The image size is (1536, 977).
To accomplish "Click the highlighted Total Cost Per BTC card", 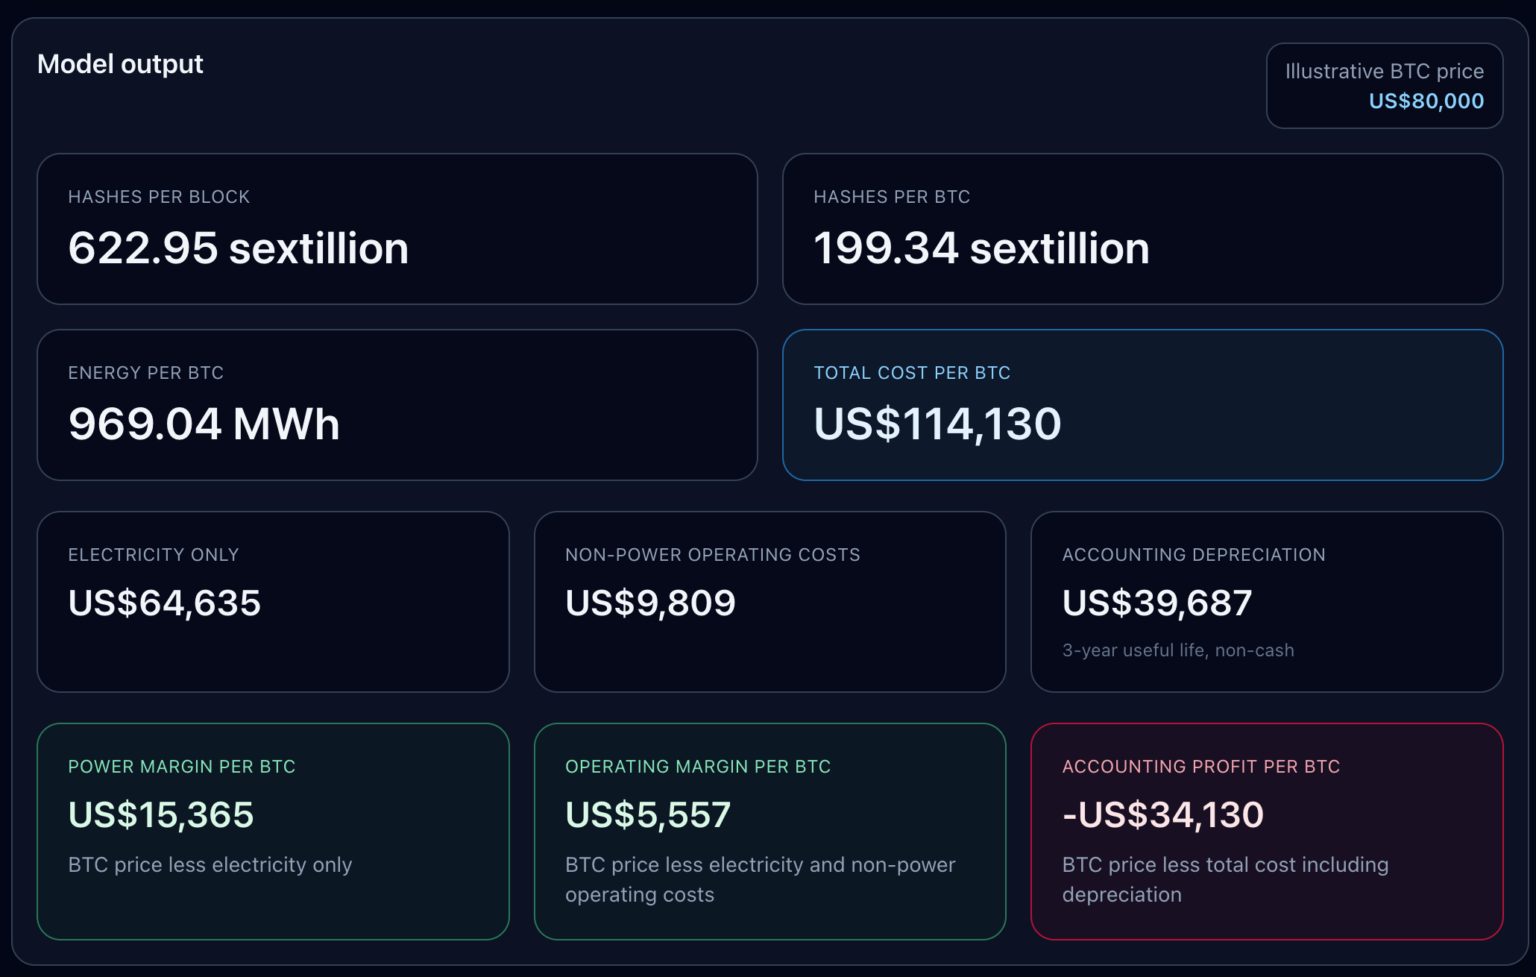I will (1143, 404).
